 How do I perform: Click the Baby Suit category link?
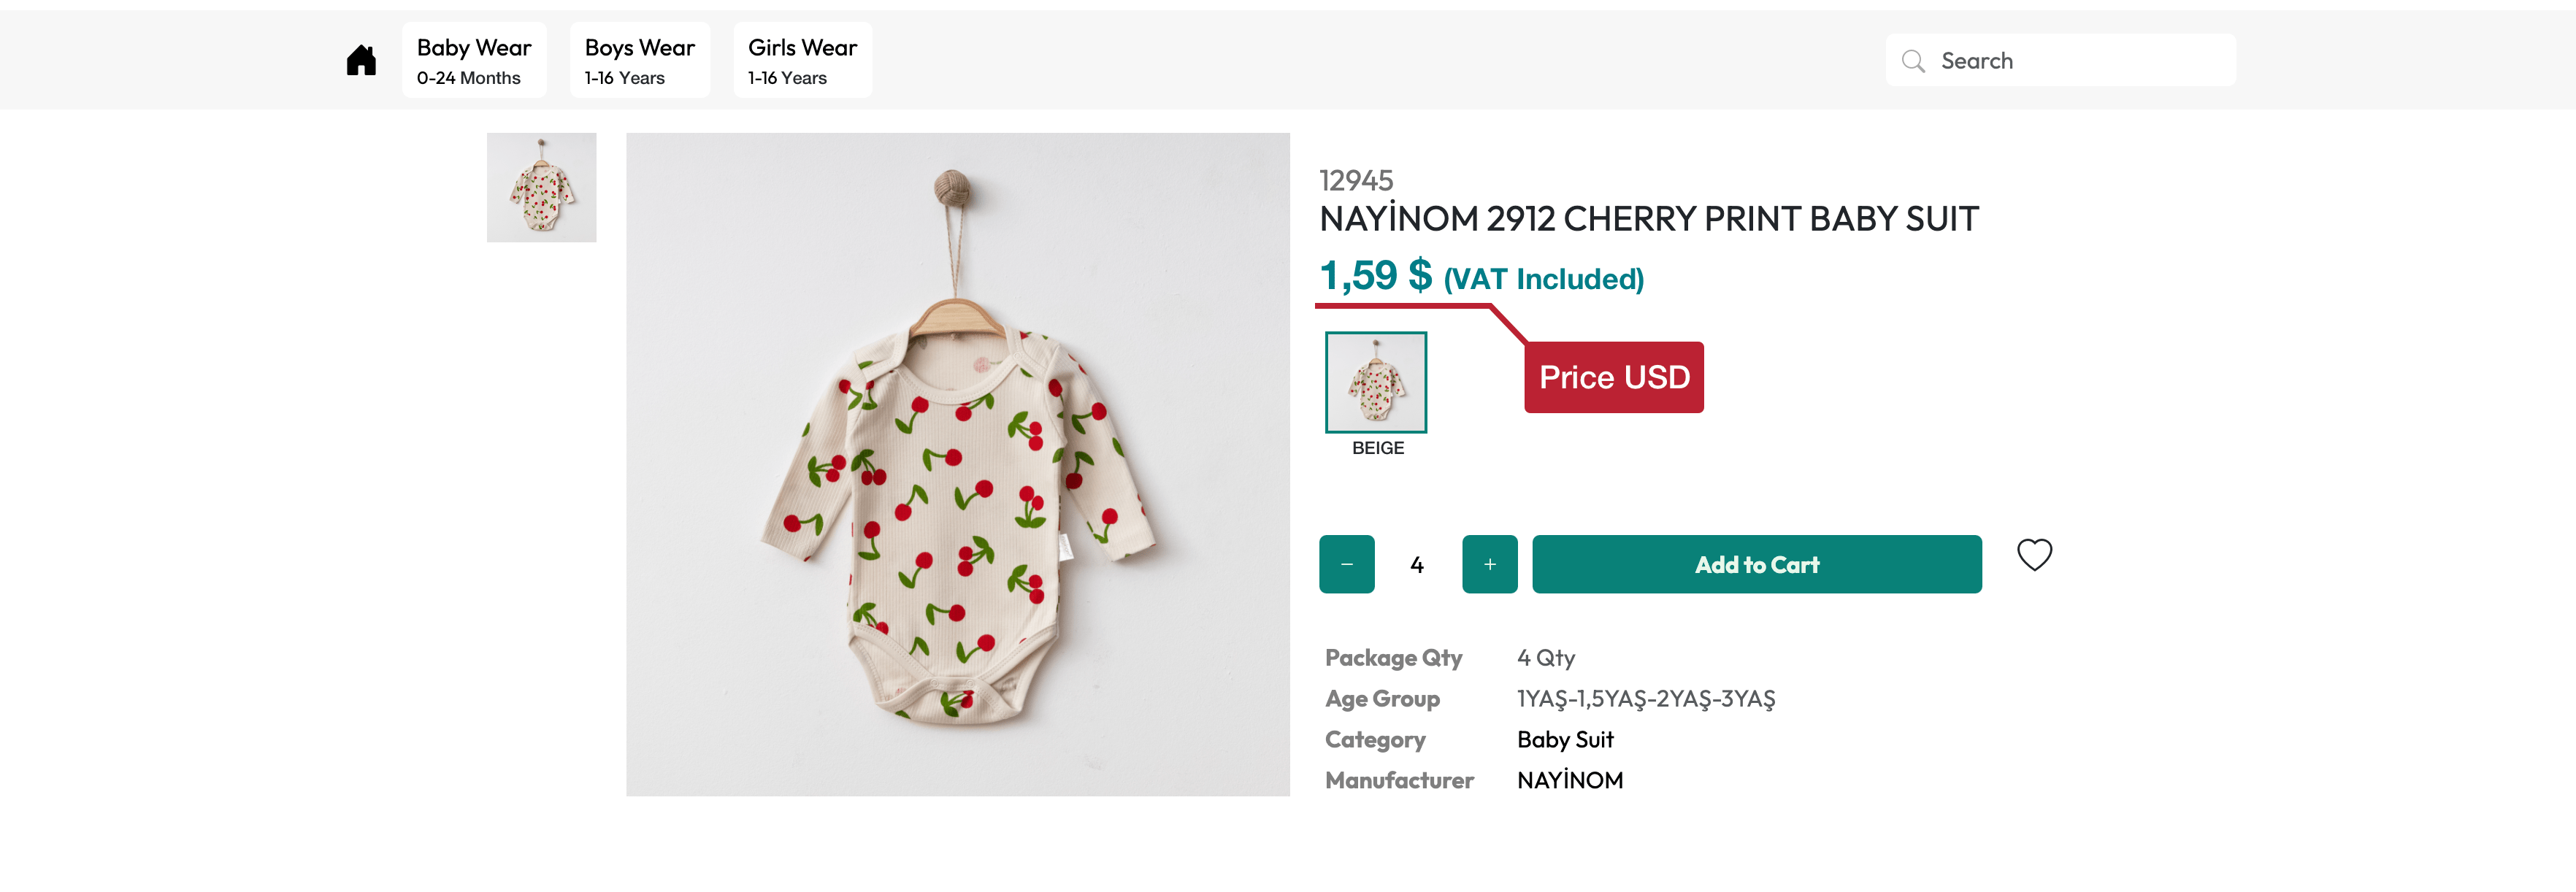(1565, 740)
